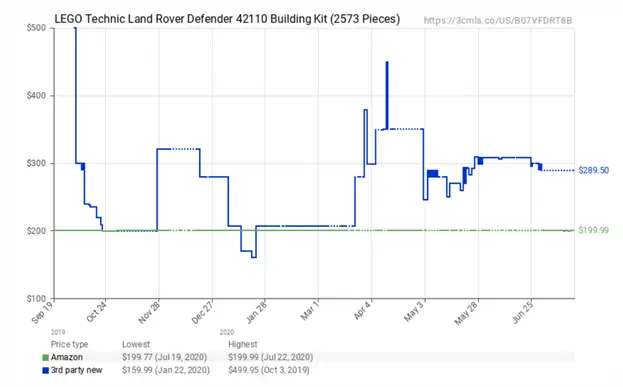Screen dimensions: 623x387
Task: Click the $100 y-axis label
Action: pos(36,298)
